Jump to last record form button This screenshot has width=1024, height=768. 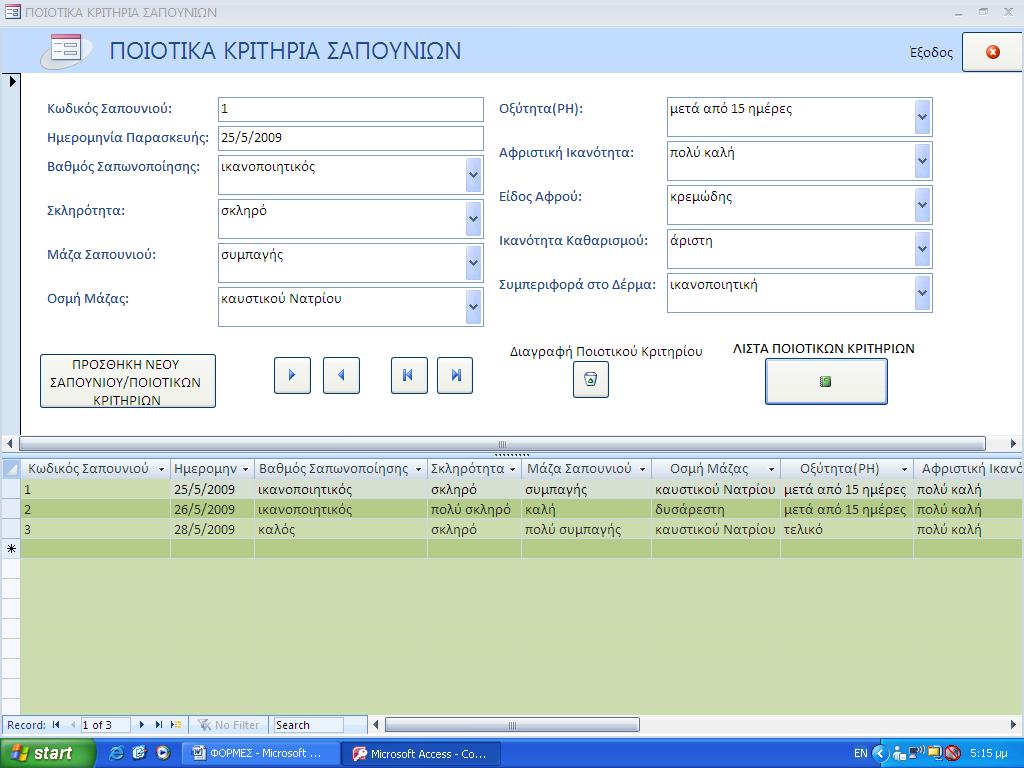pos(455,376)
